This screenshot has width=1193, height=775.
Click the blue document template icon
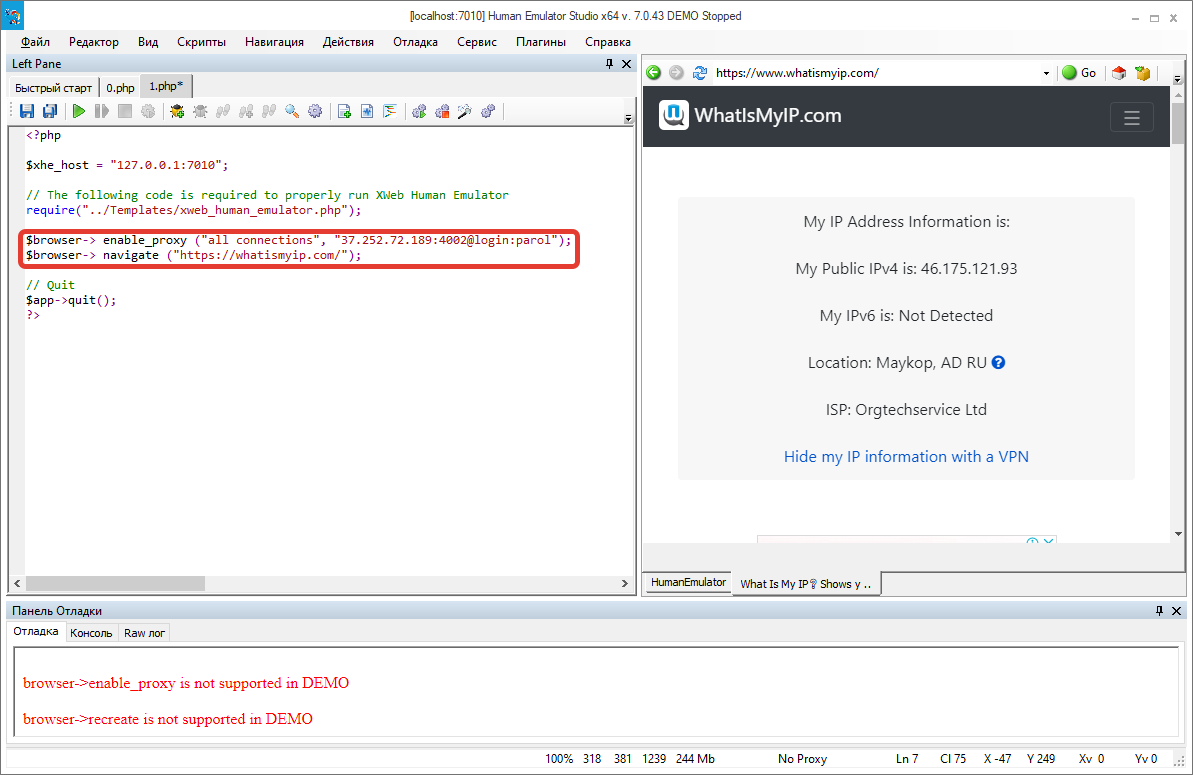pyautogui.click(x=367, y=111)
